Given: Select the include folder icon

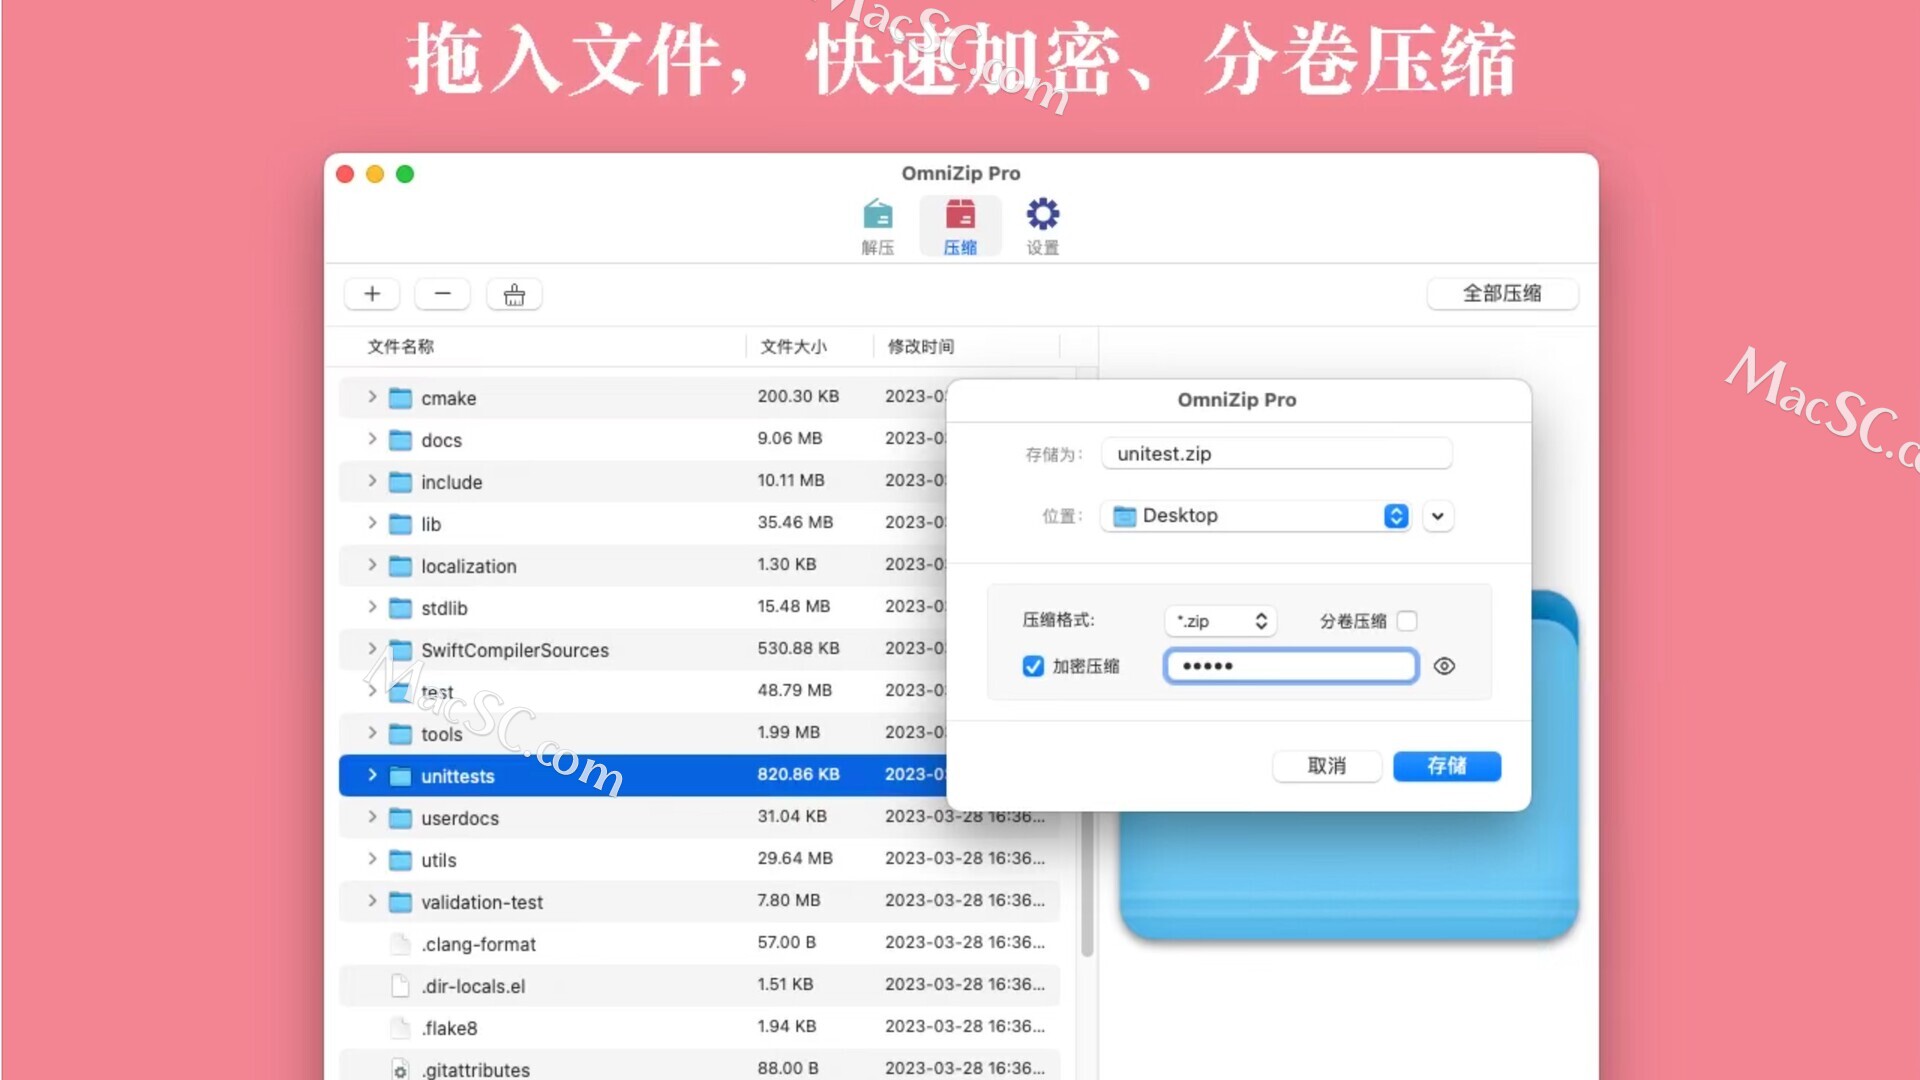Looking at the screenshot, I should click(400, 482).
